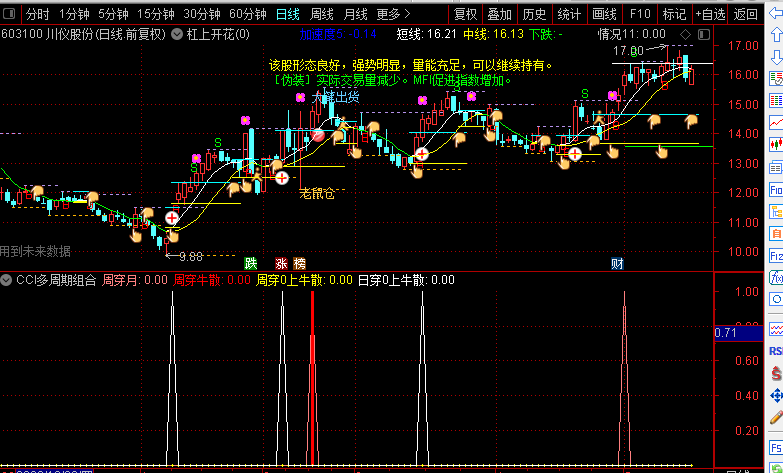This screenshot has width=783, height=473.
Task: Click the 复权 button
Action: point(465,14)
